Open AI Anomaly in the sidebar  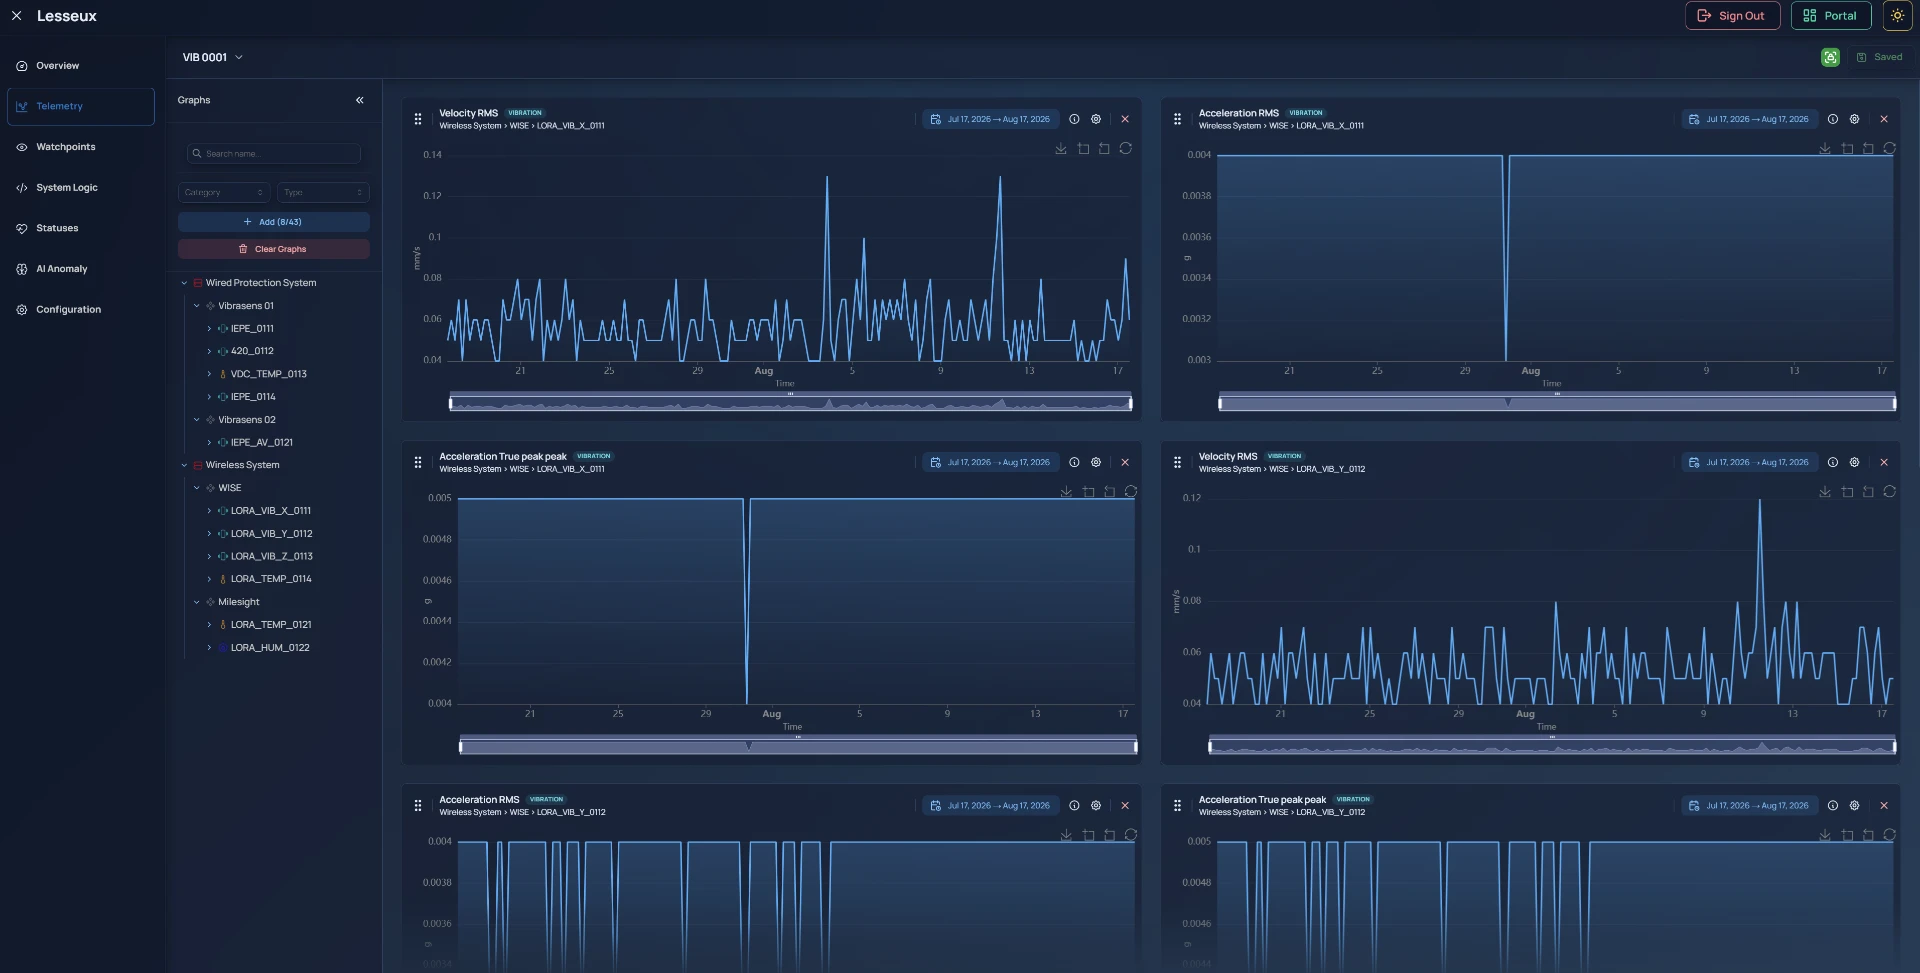(81, 269)
